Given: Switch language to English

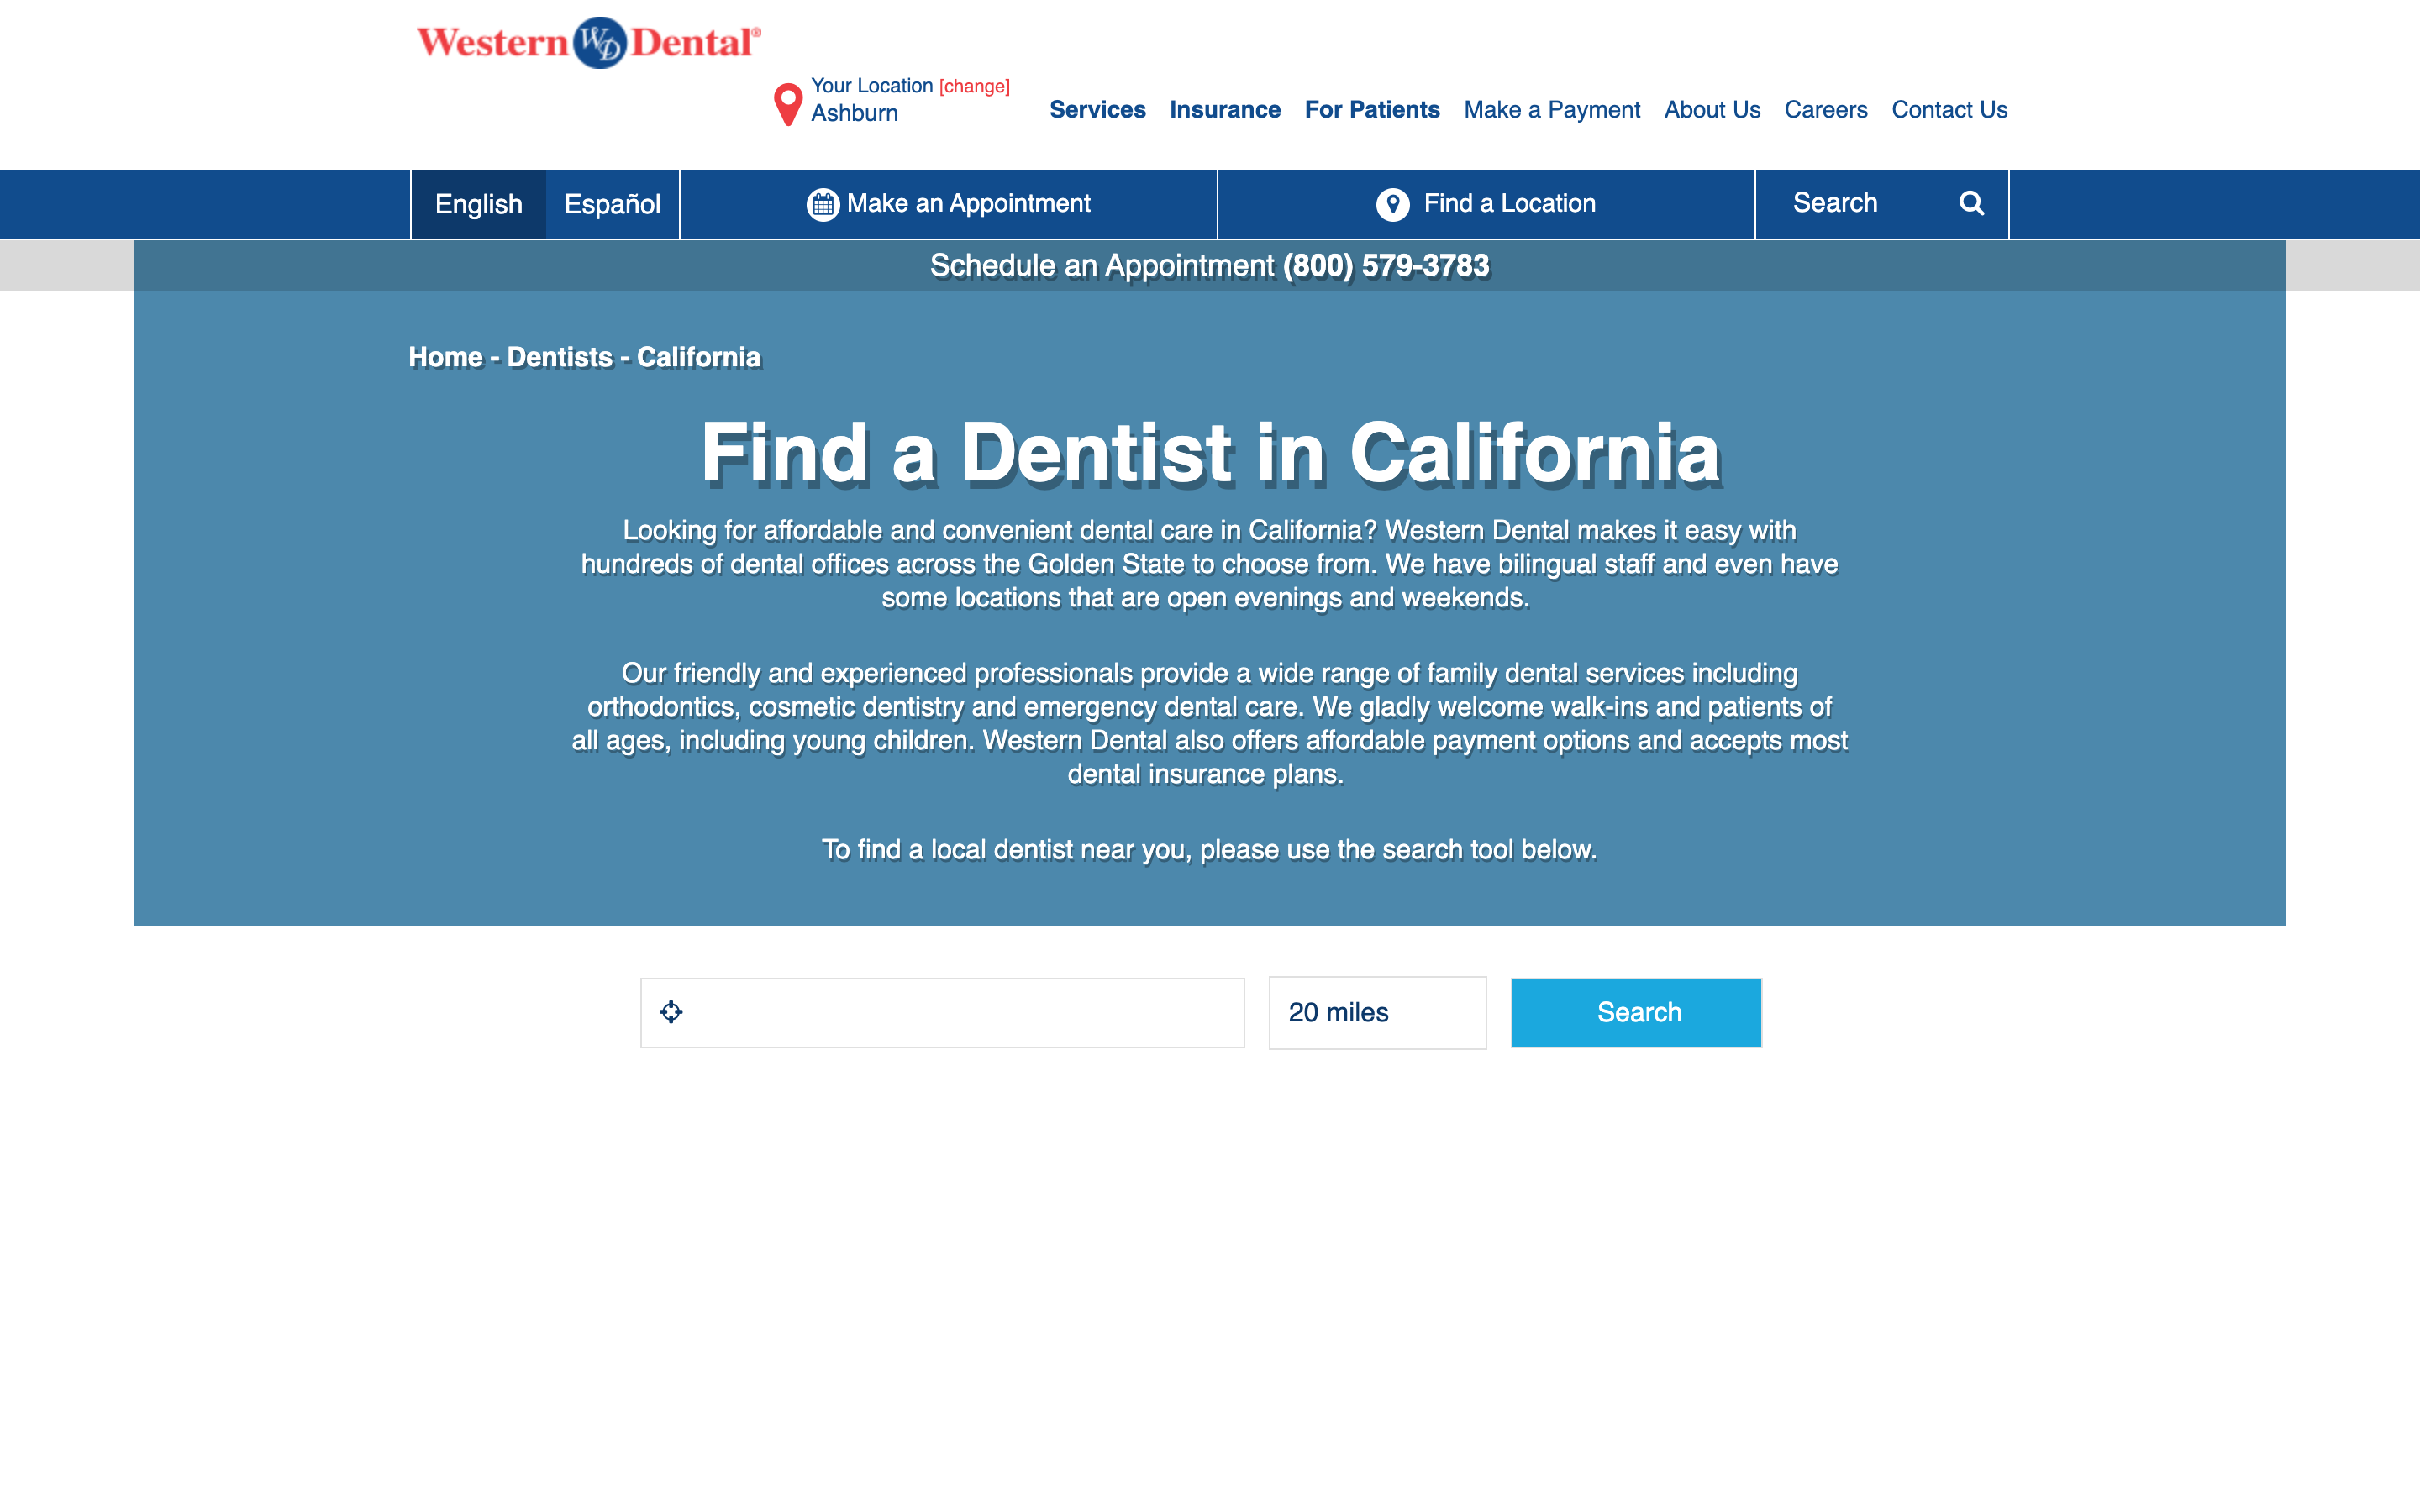Looking at the screenshot, I should tap(479, 204).
